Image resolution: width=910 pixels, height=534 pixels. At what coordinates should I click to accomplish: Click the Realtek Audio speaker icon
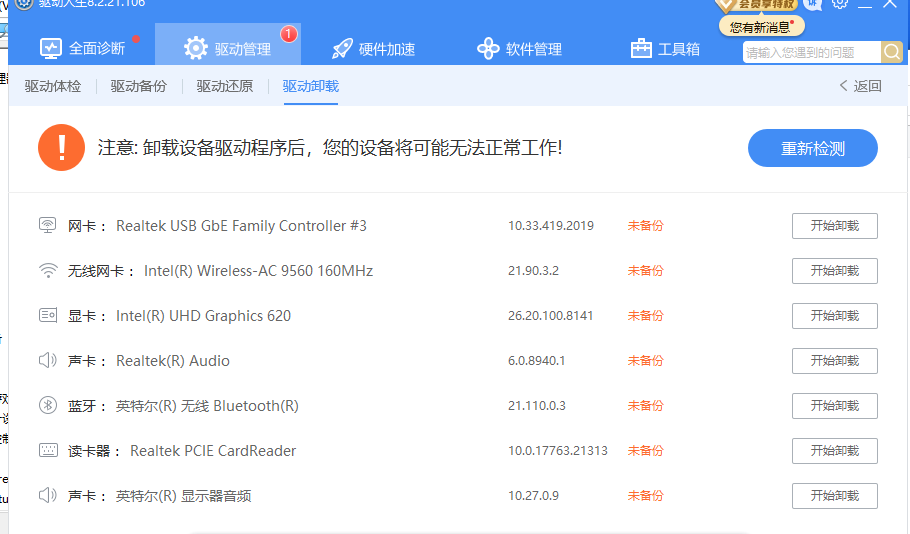pos(48,360)
